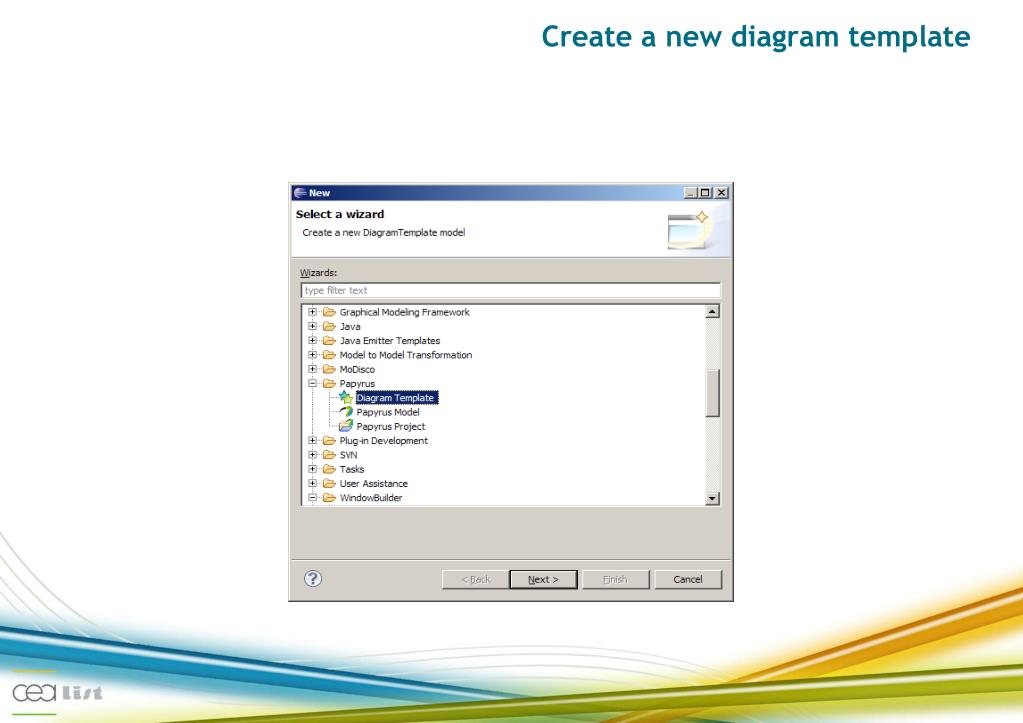This screenshot has width=1023, height=723.
Task: Click the Tasks folder icon
Action: tap(329, 469)
